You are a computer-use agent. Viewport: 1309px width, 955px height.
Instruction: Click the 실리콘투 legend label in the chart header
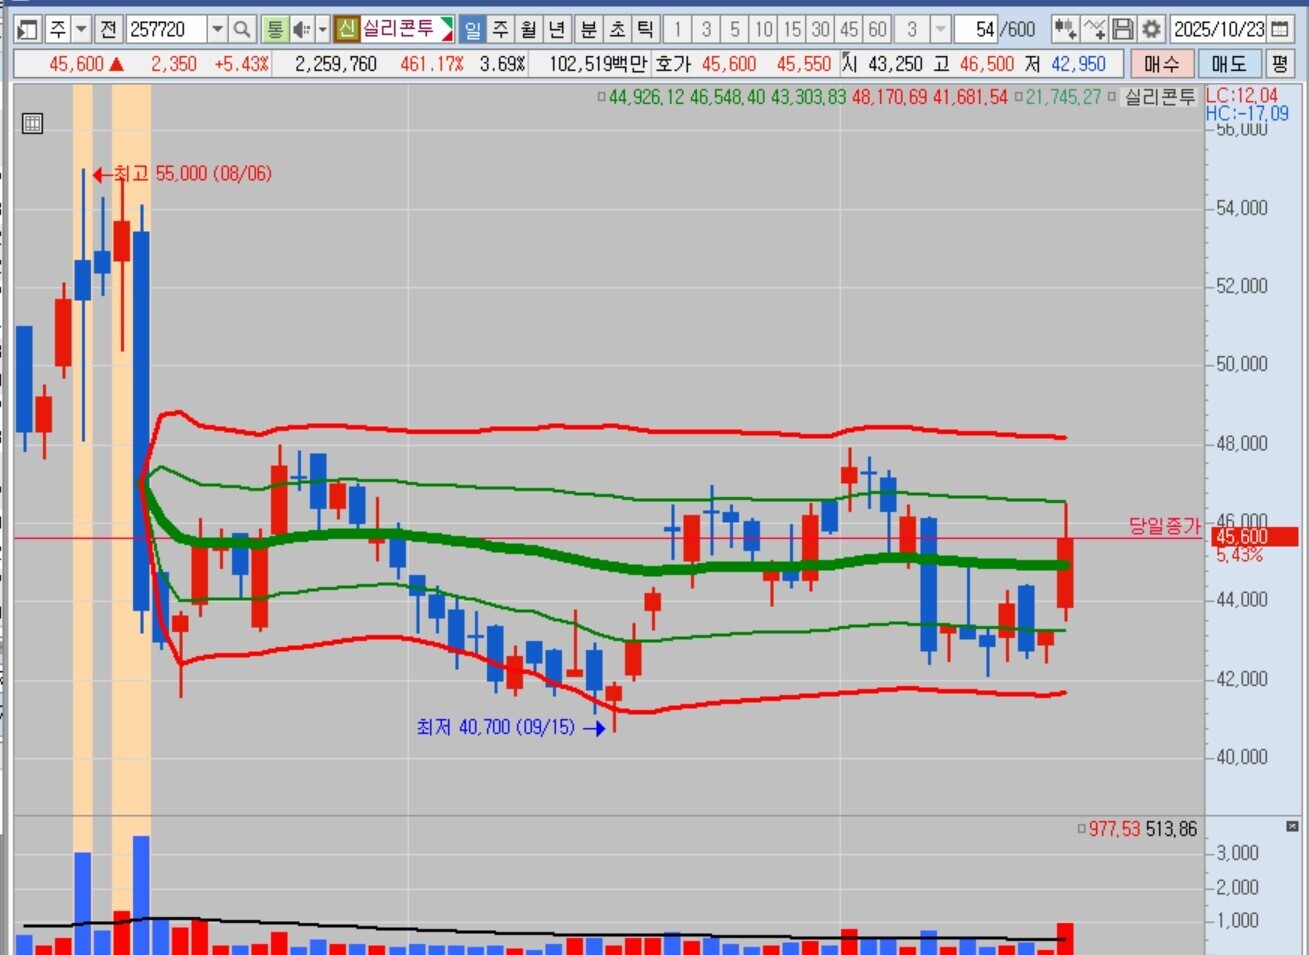click(1160, 97)
